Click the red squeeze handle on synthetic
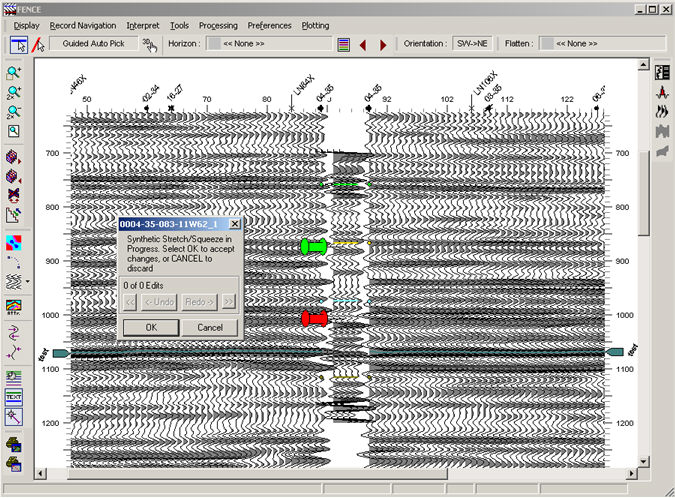The image size is (675, 498). 315,319
